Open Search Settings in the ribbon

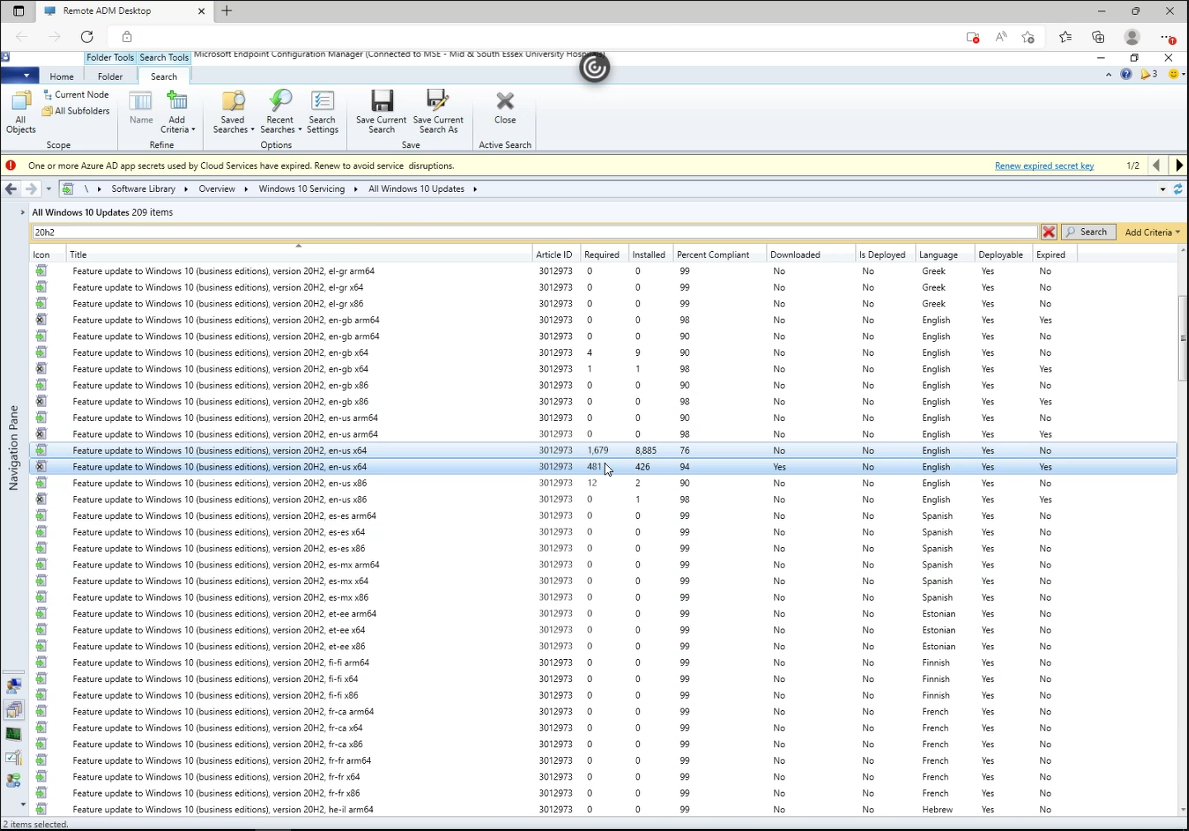point(322,110)
